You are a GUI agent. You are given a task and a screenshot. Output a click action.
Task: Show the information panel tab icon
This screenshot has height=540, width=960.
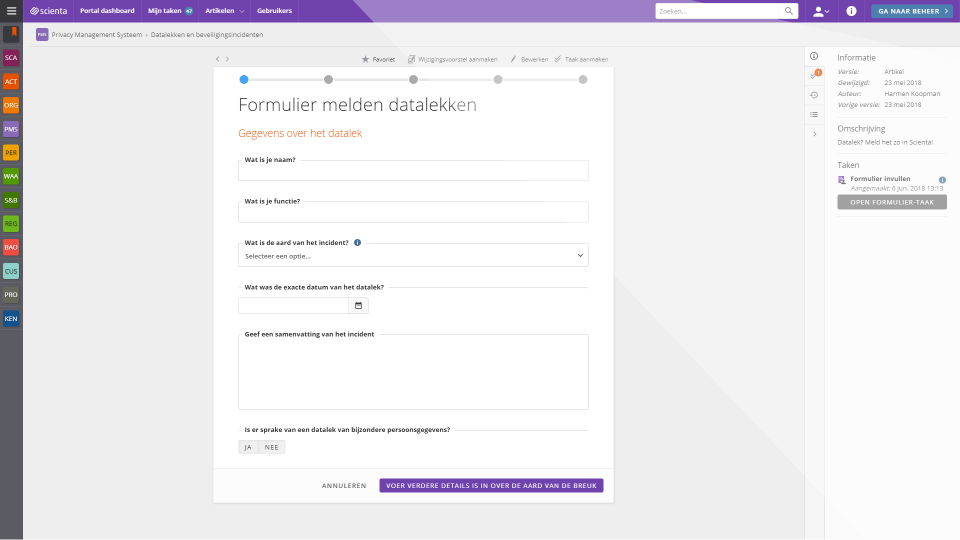click(814, 56)
